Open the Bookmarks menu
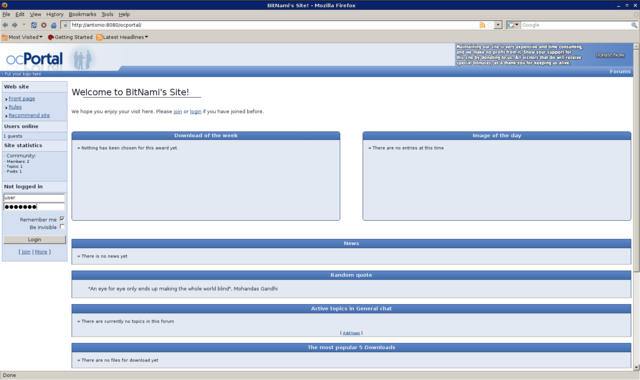640x380 pixels. pyautogui.click(x=82, y=14)
